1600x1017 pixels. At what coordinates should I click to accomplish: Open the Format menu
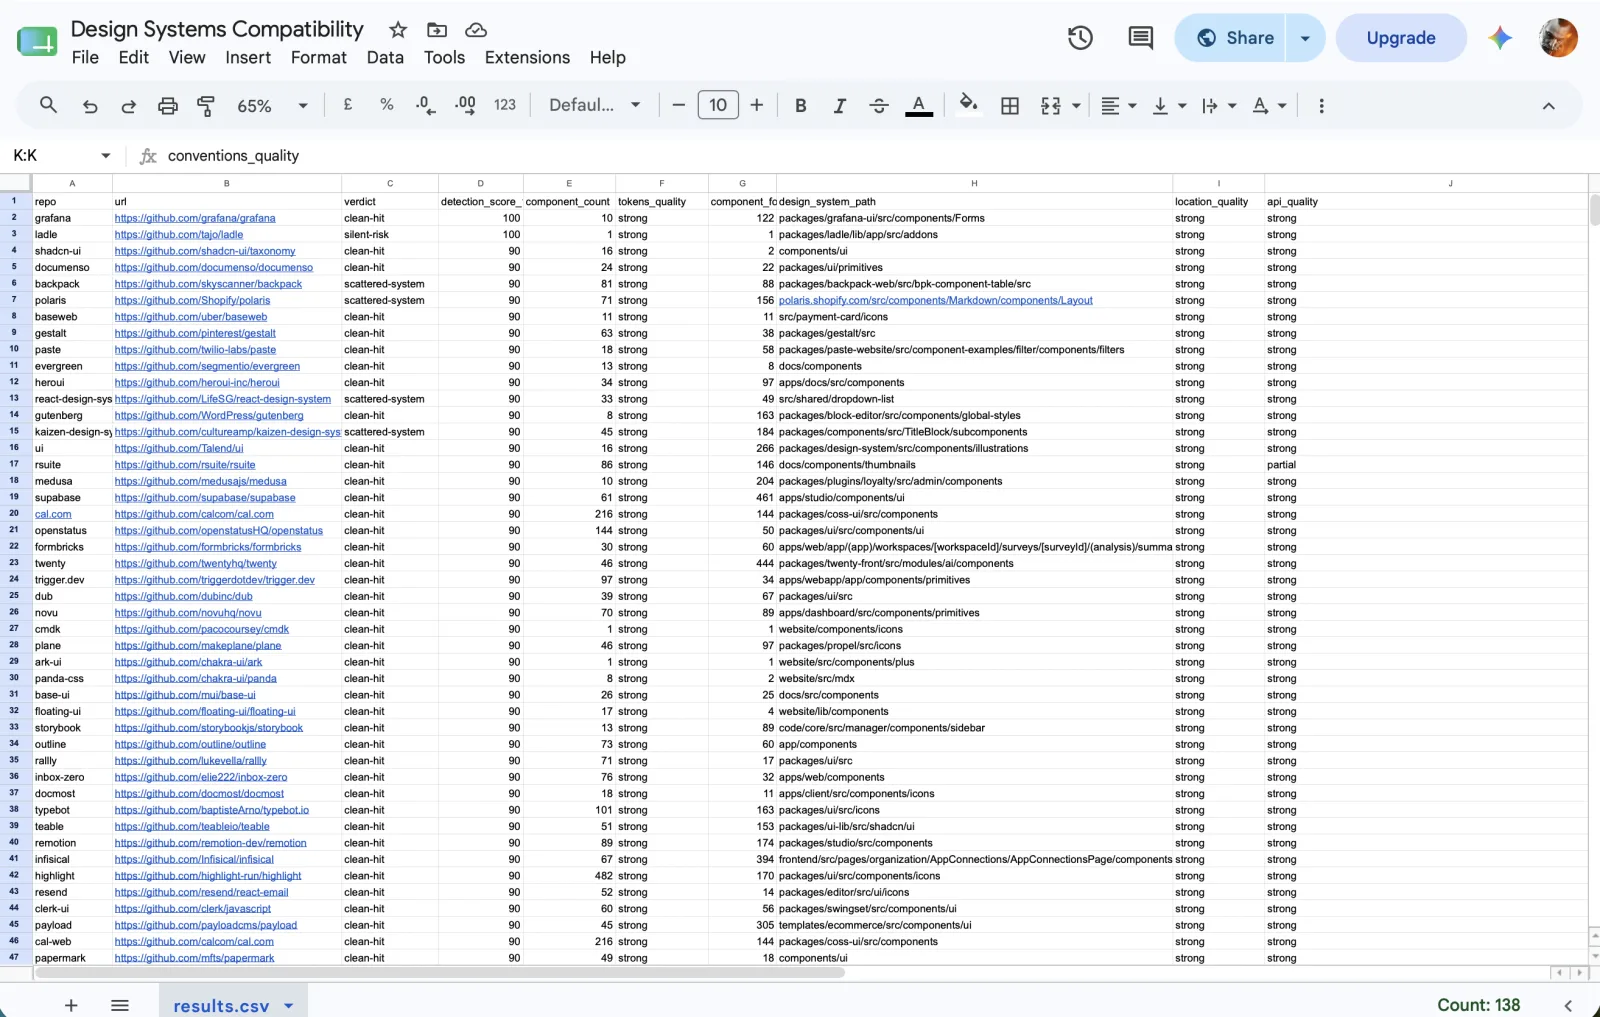[x=319, y=58]
